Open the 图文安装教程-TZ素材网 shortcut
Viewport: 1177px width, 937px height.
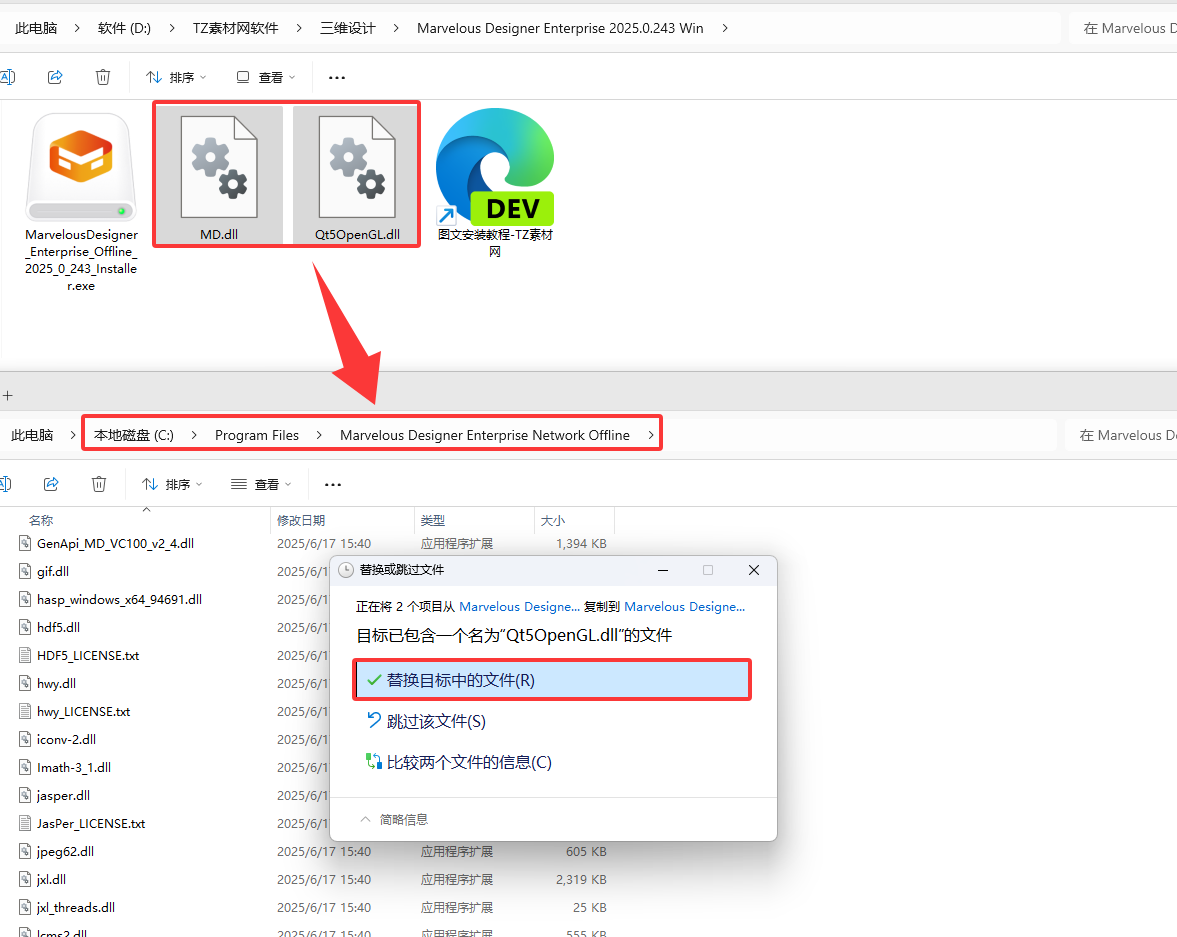pos(495,182)
